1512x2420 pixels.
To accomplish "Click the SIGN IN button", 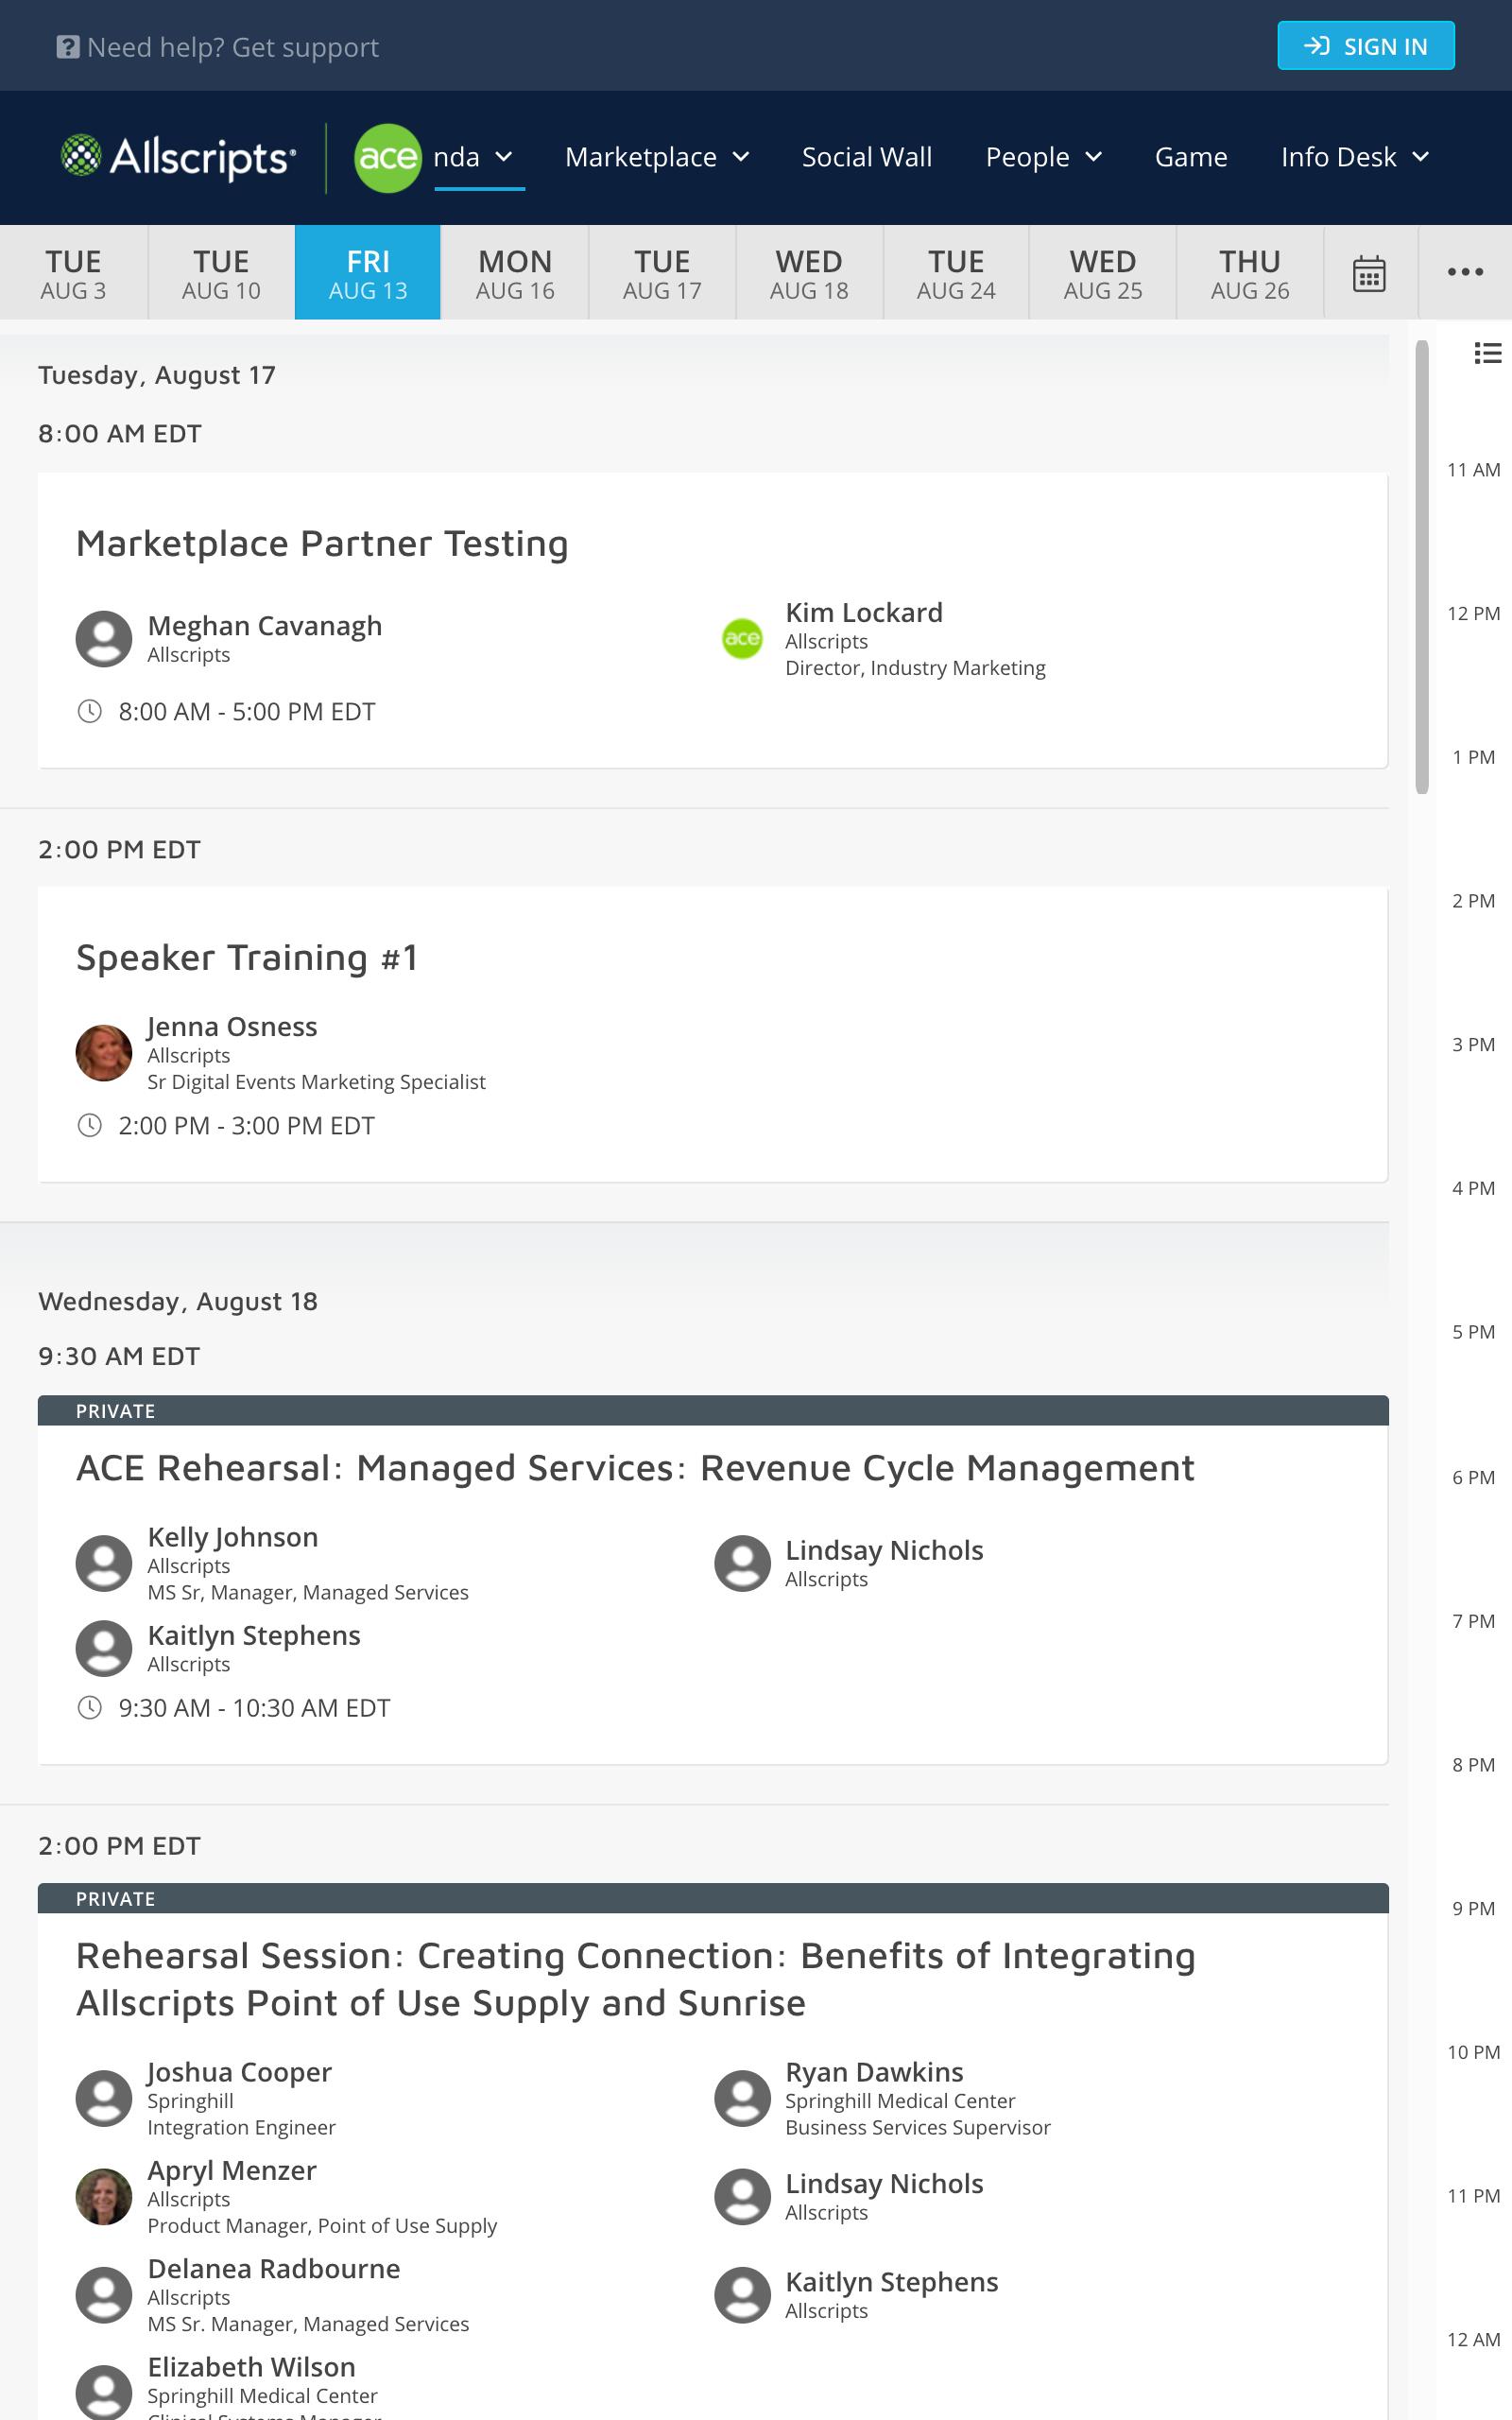I will click(x=1365, y=46).
